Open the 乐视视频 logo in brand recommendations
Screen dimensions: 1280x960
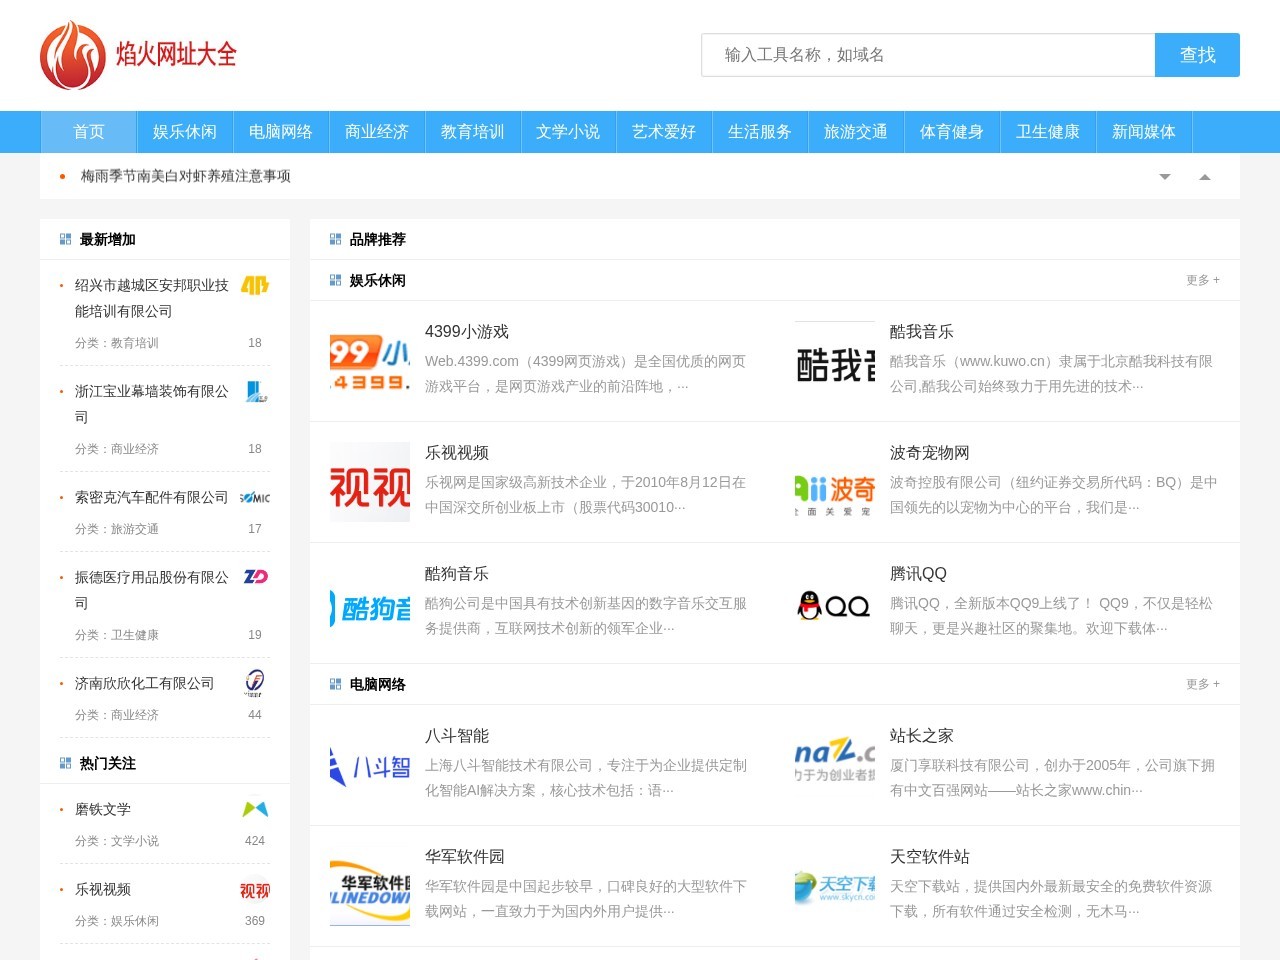[x=370, y=482]
